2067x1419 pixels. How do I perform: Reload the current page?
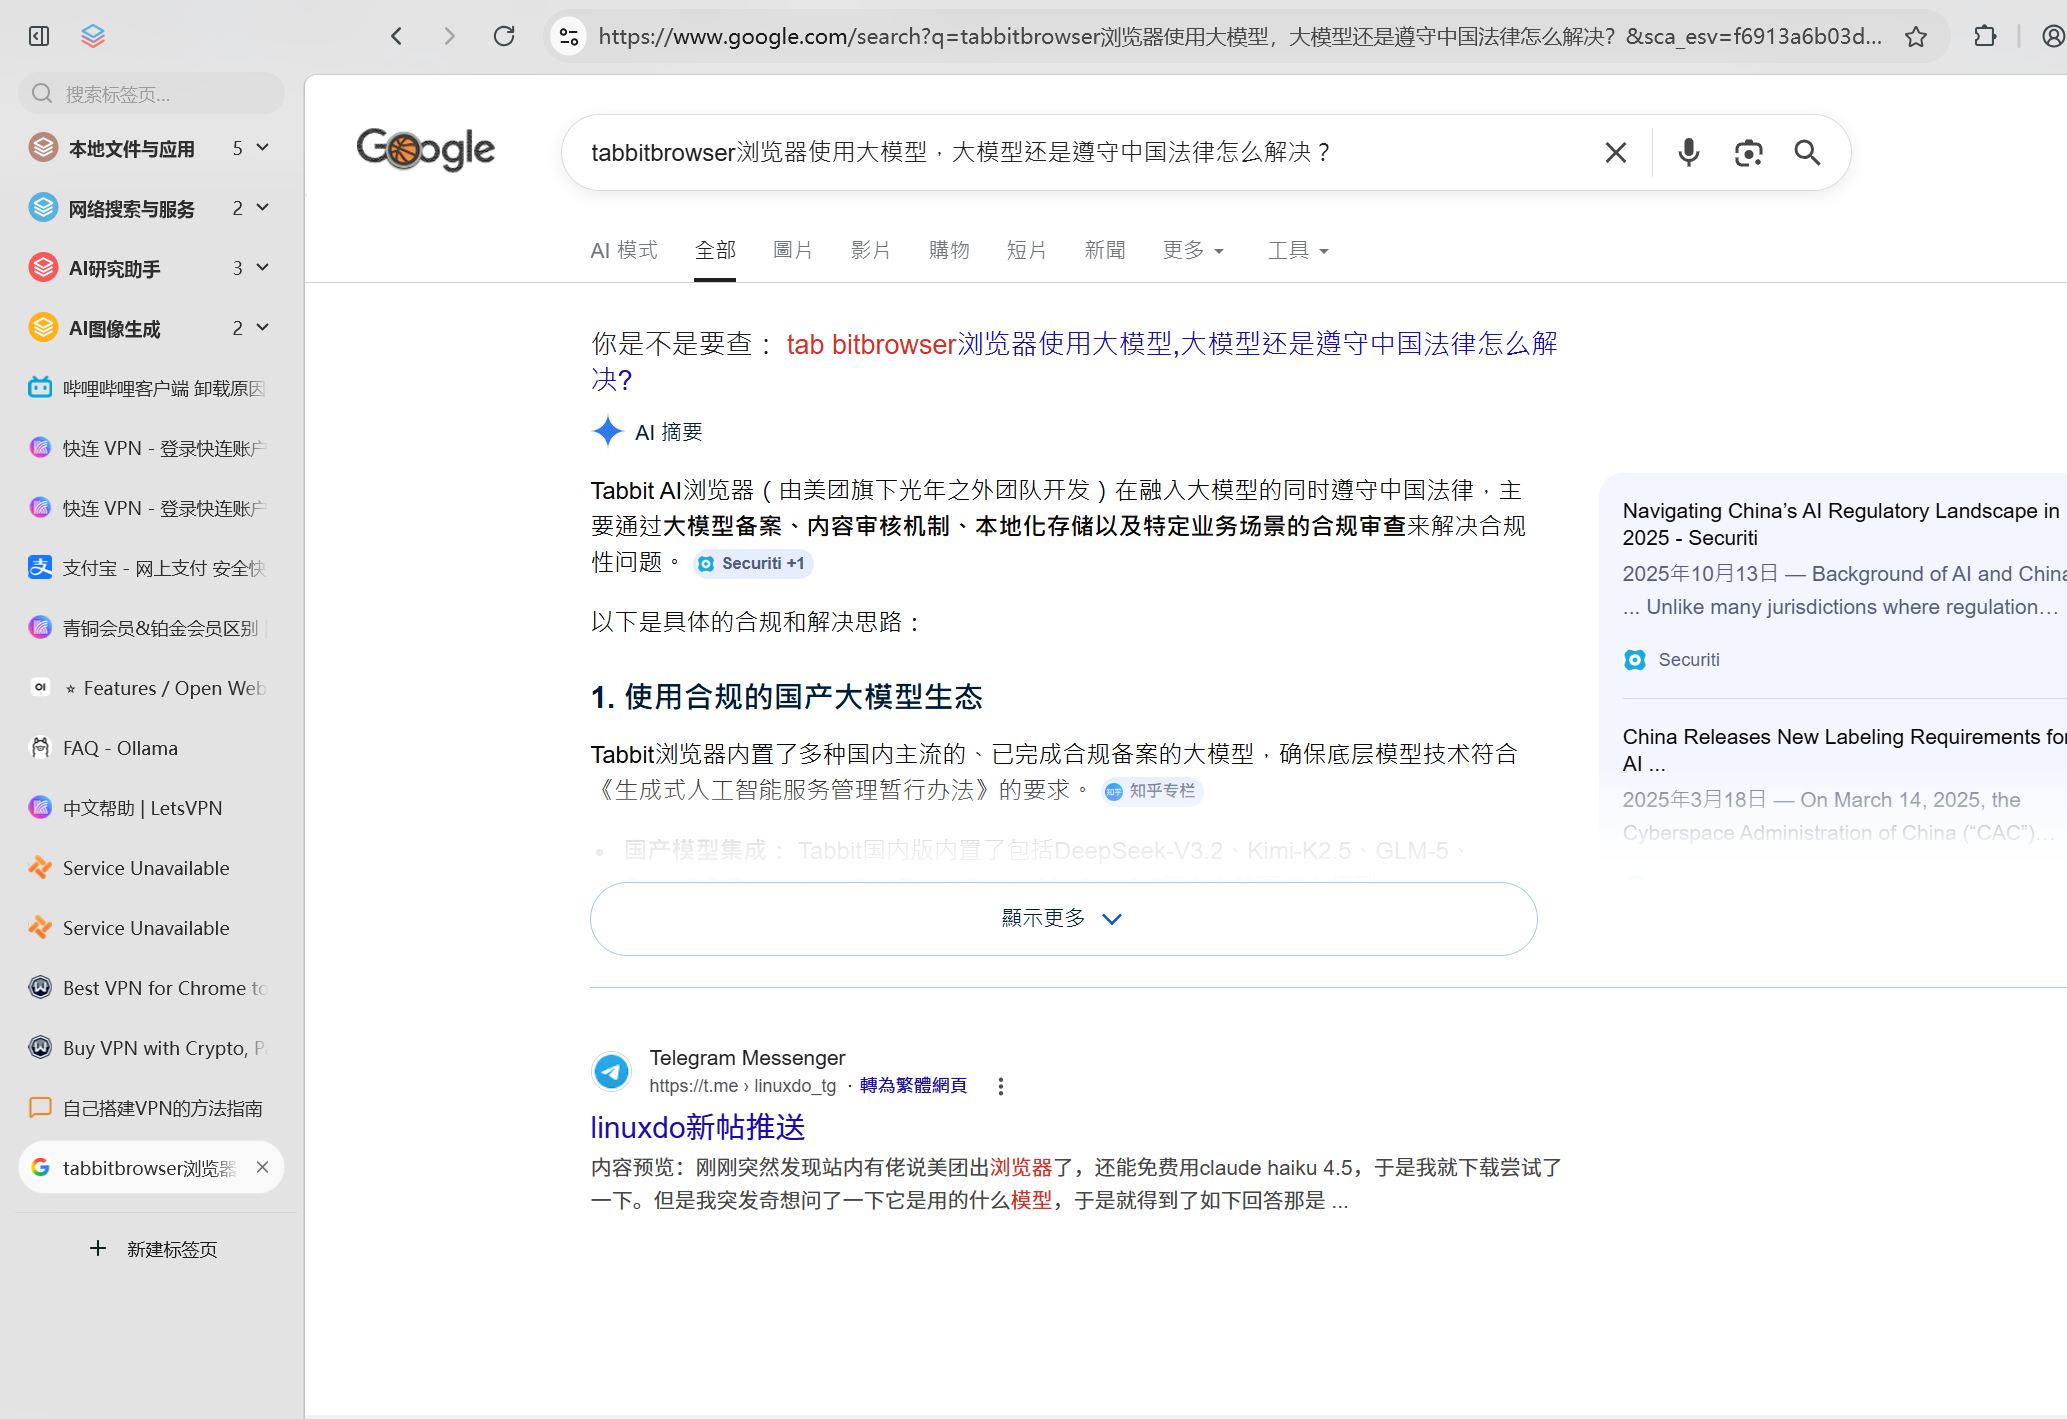[504, 36]
